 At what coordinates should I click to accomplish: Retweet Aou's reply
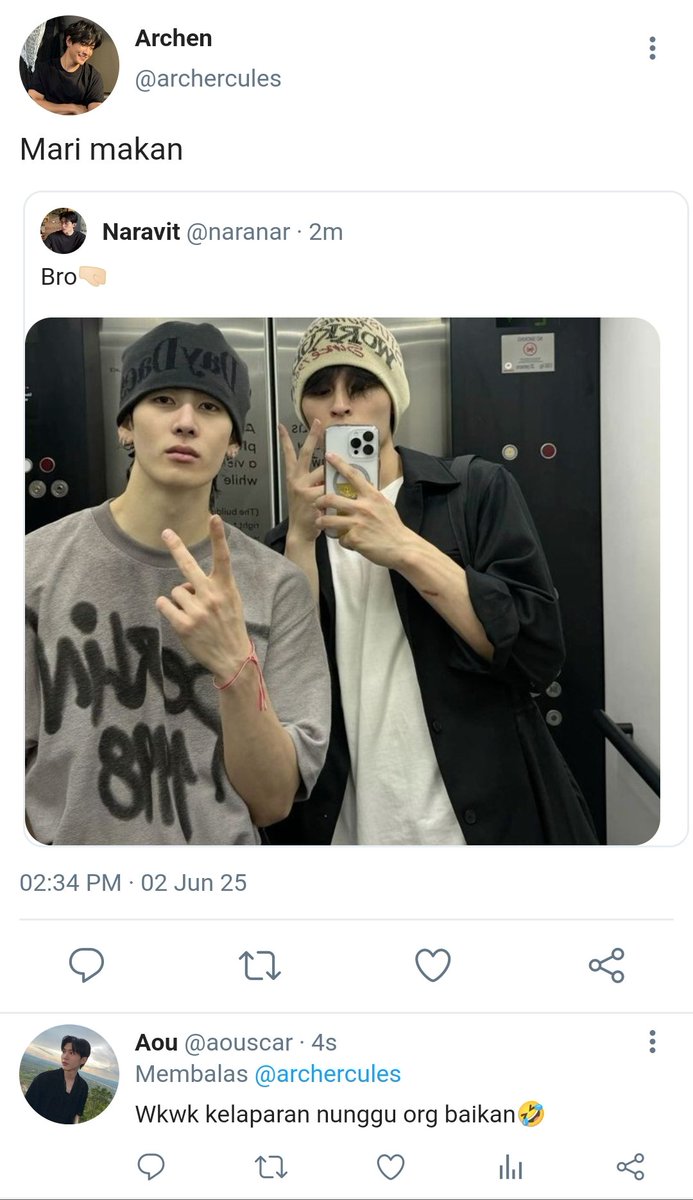coord(271,1166)
